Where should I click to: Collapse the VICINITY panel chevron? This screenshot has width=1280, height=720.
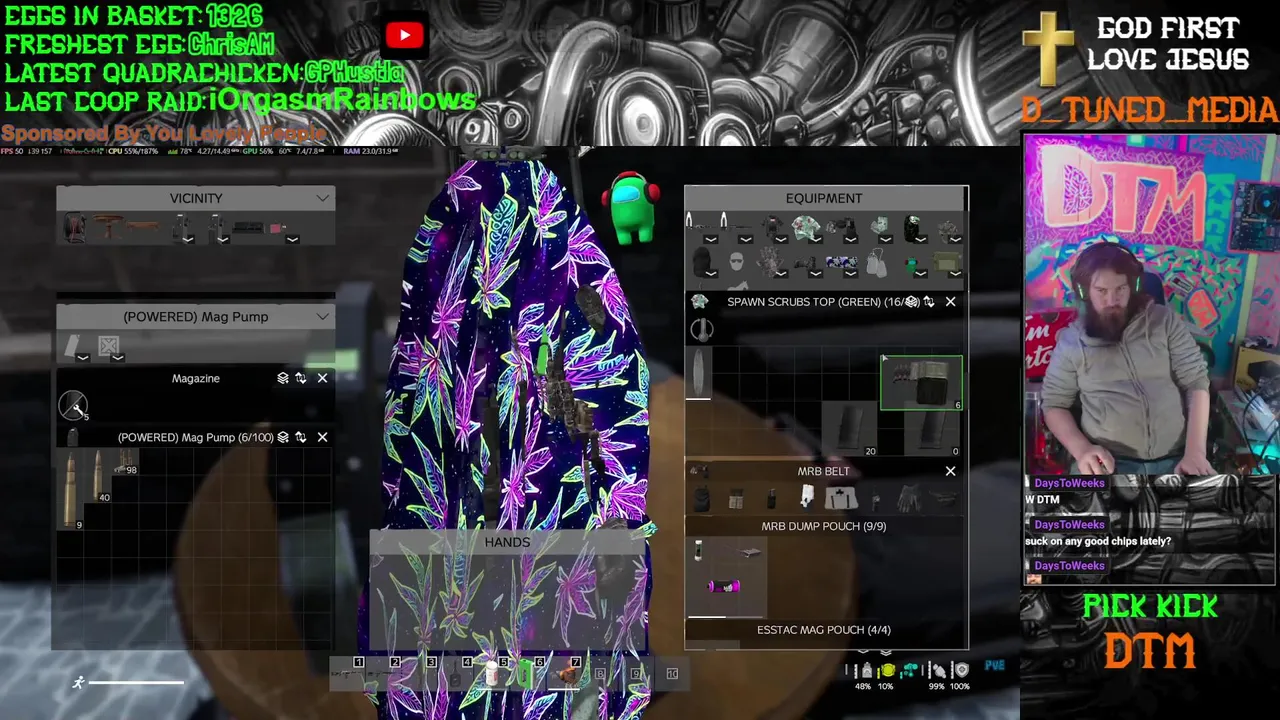point(322,198)
